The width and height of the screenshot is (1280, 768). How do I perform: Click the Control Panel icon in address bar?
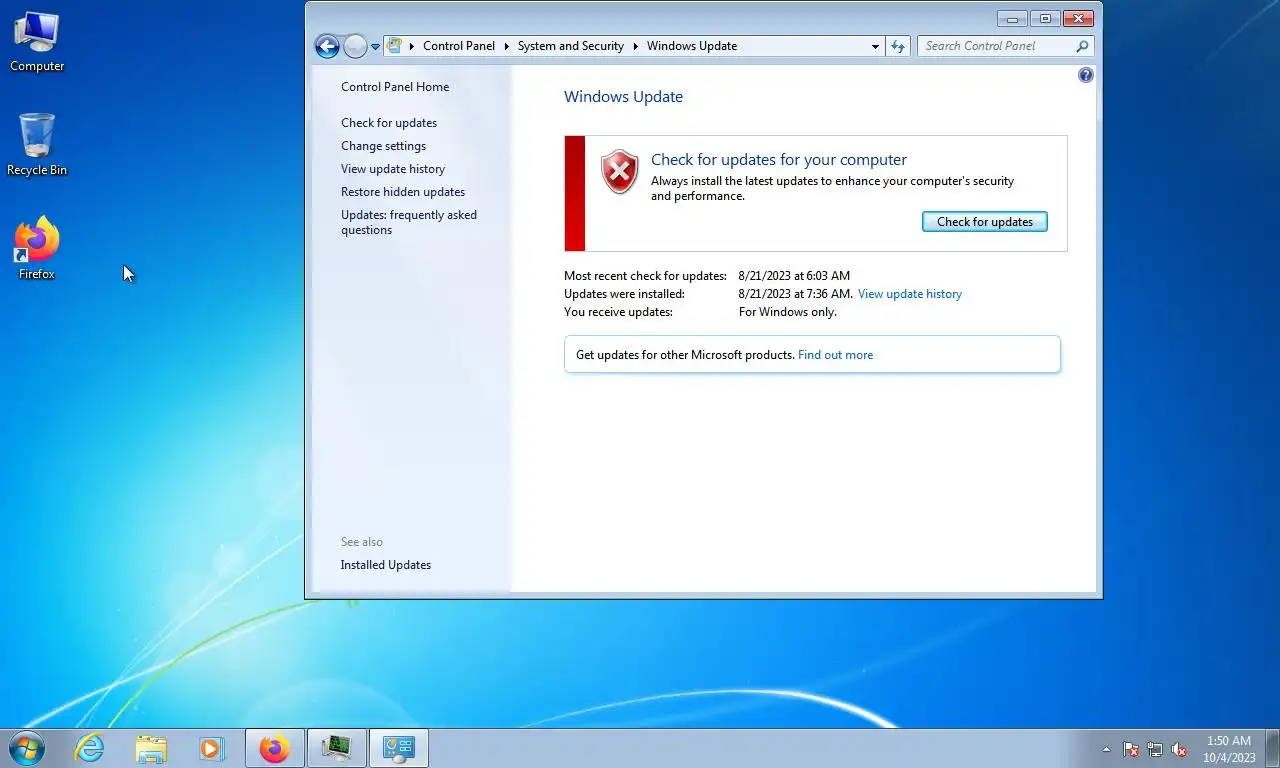395,46
